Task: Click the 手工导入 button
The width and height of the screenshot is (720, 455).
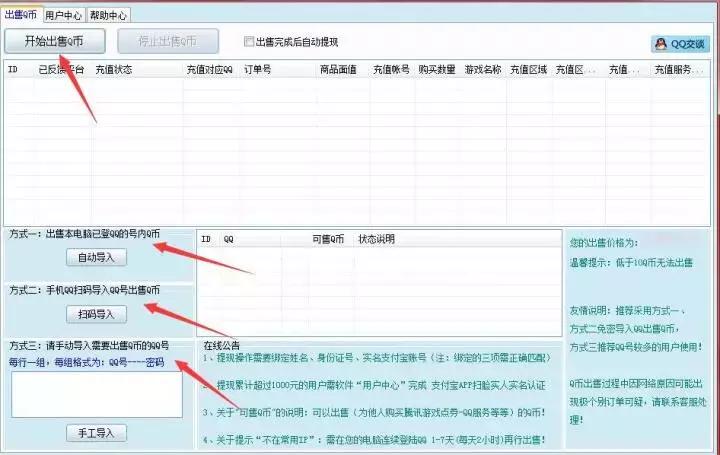Action: [x=96, y=433]
